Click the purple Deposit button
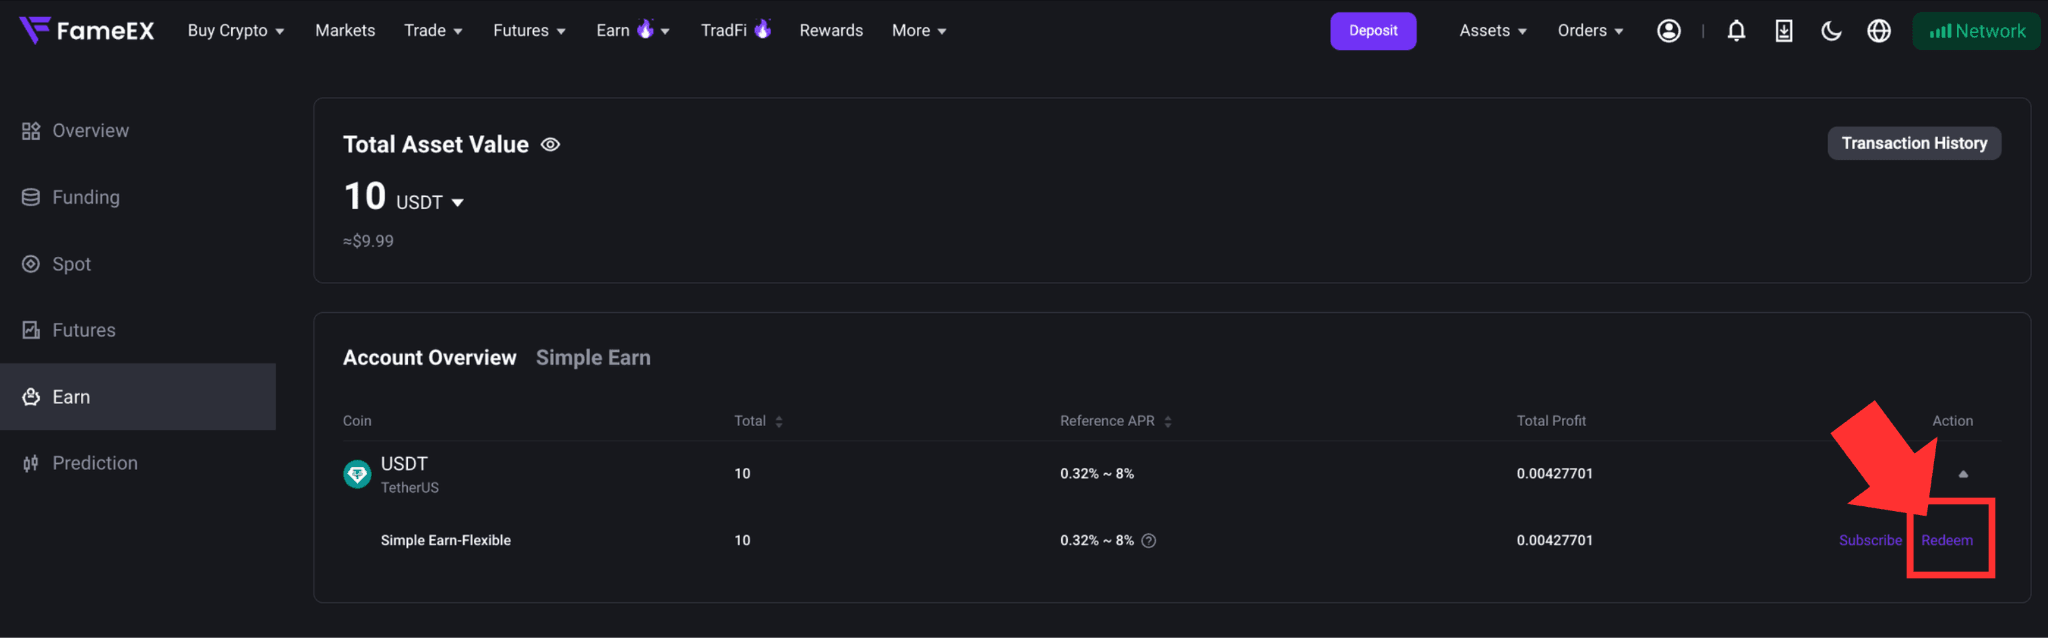Image resolution: width=2048 pixels, height=638 pixels. point(1373,31)
